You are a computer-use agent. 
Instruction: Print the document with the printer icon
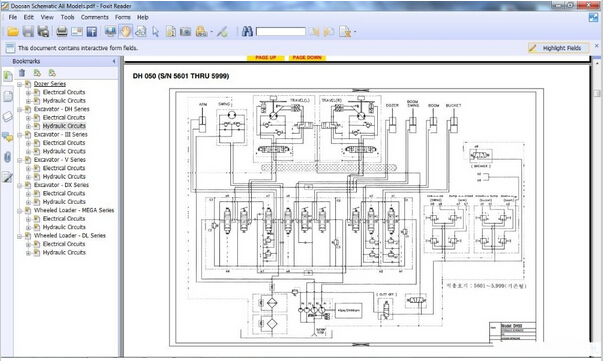[x=62, y=32]
